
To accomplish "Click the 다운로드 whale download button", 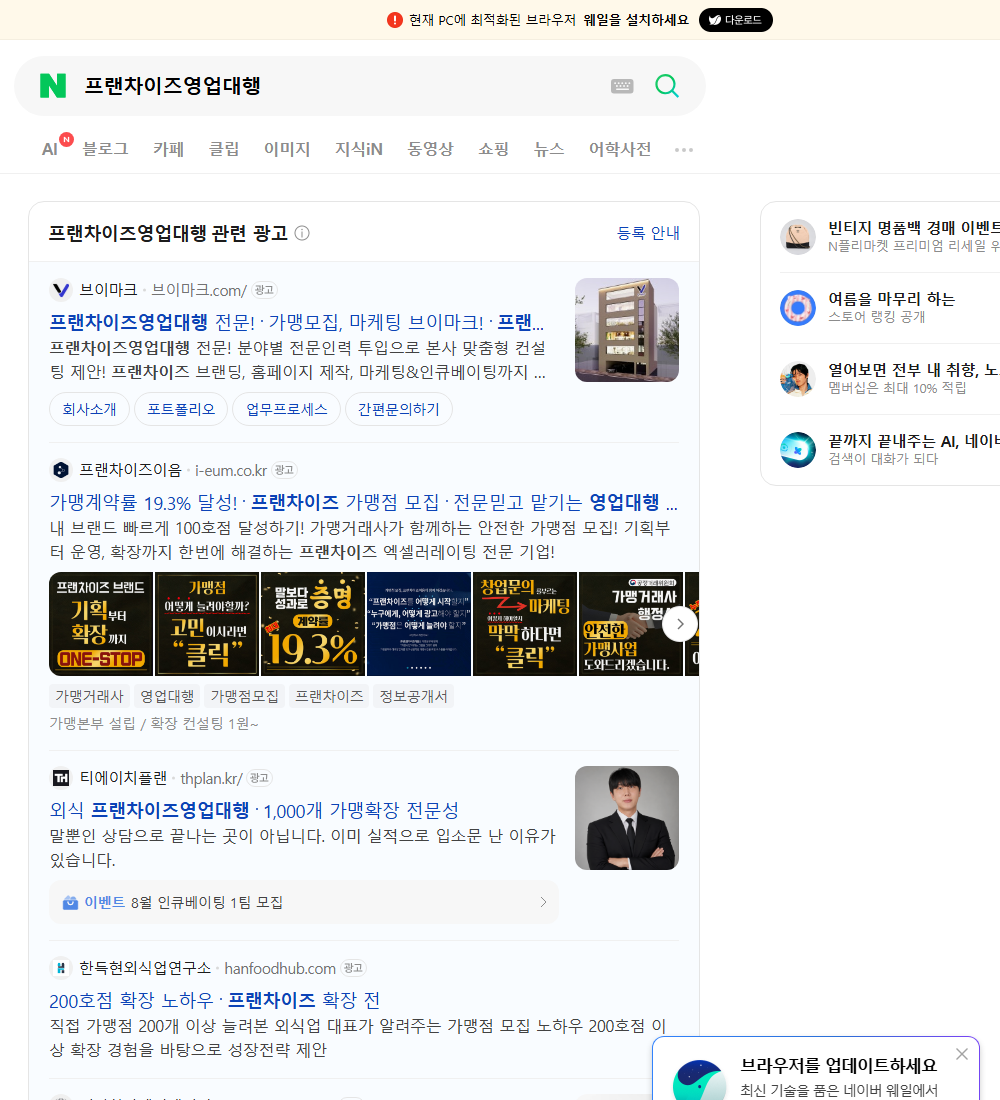I will [x=735, y=20].
